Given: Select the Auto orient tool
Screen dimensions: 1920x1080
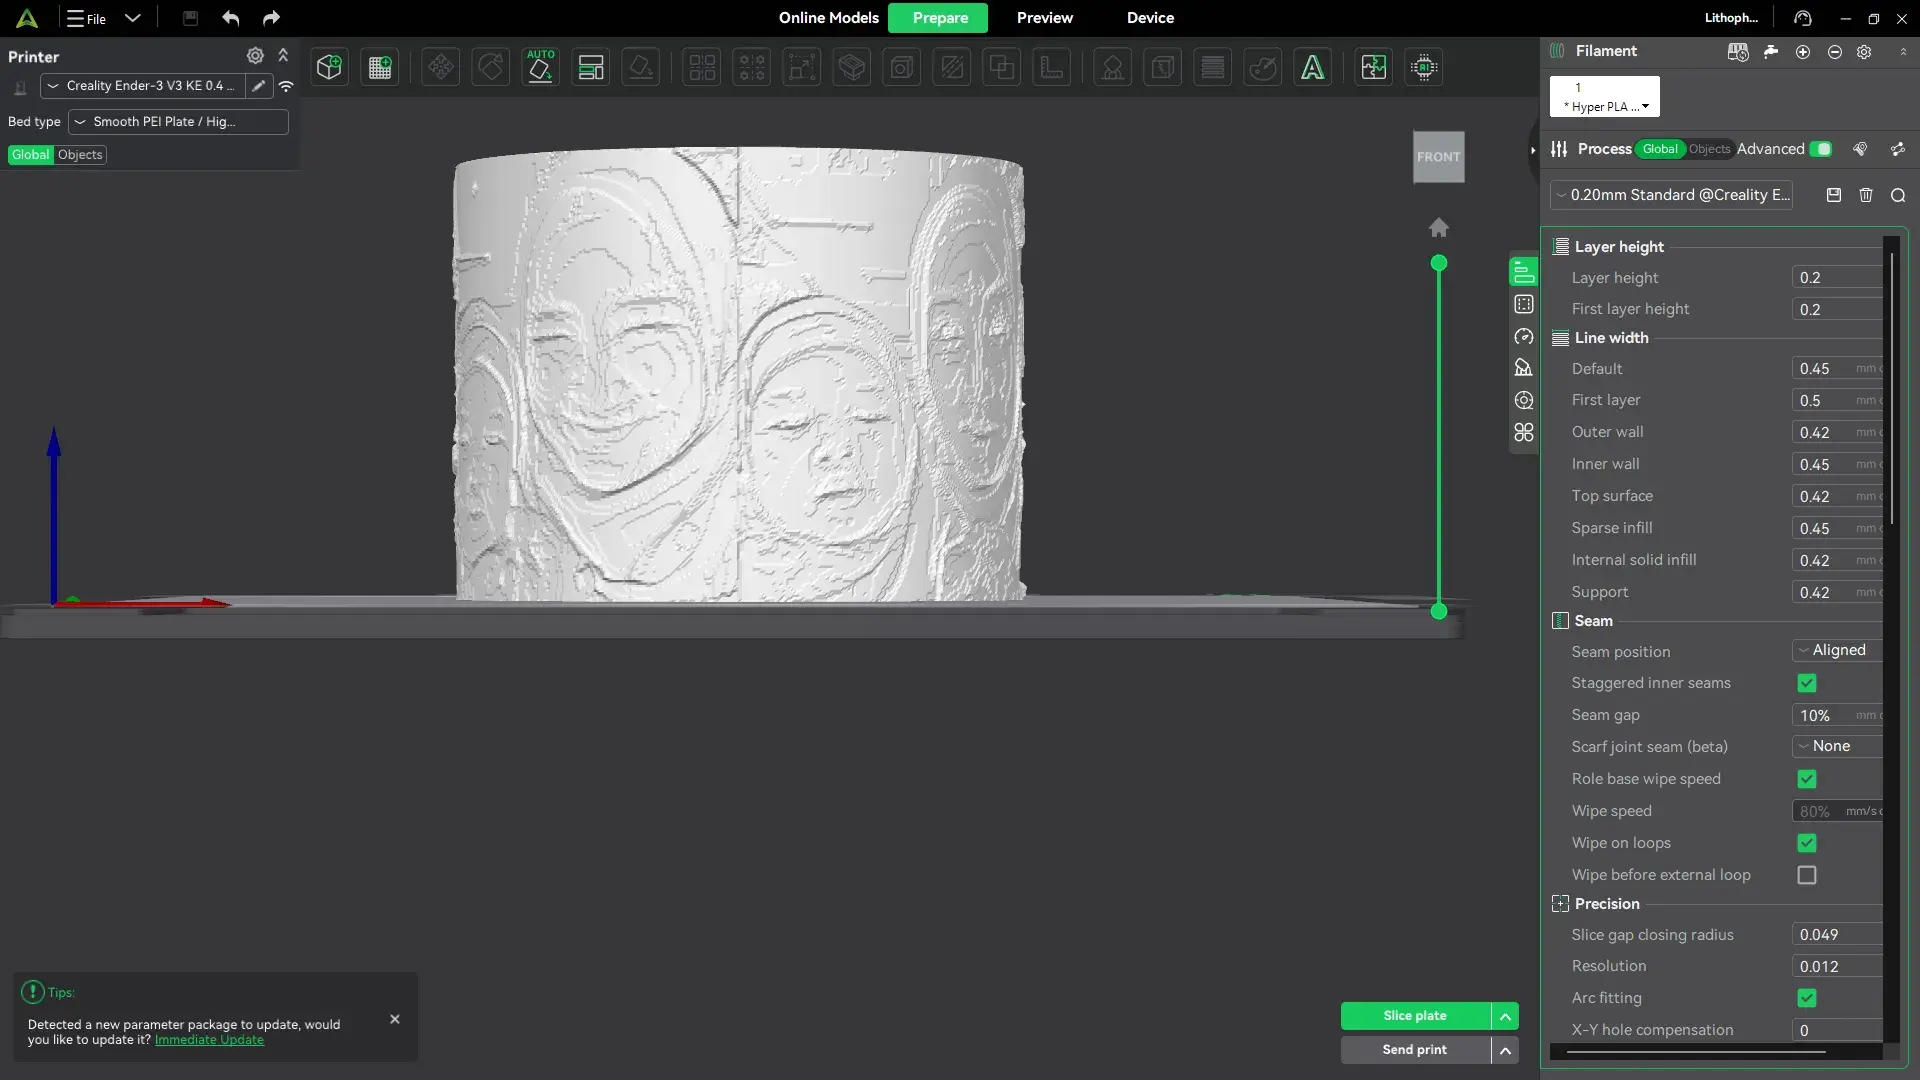Looking at the screenshot, I should (540, 67).
